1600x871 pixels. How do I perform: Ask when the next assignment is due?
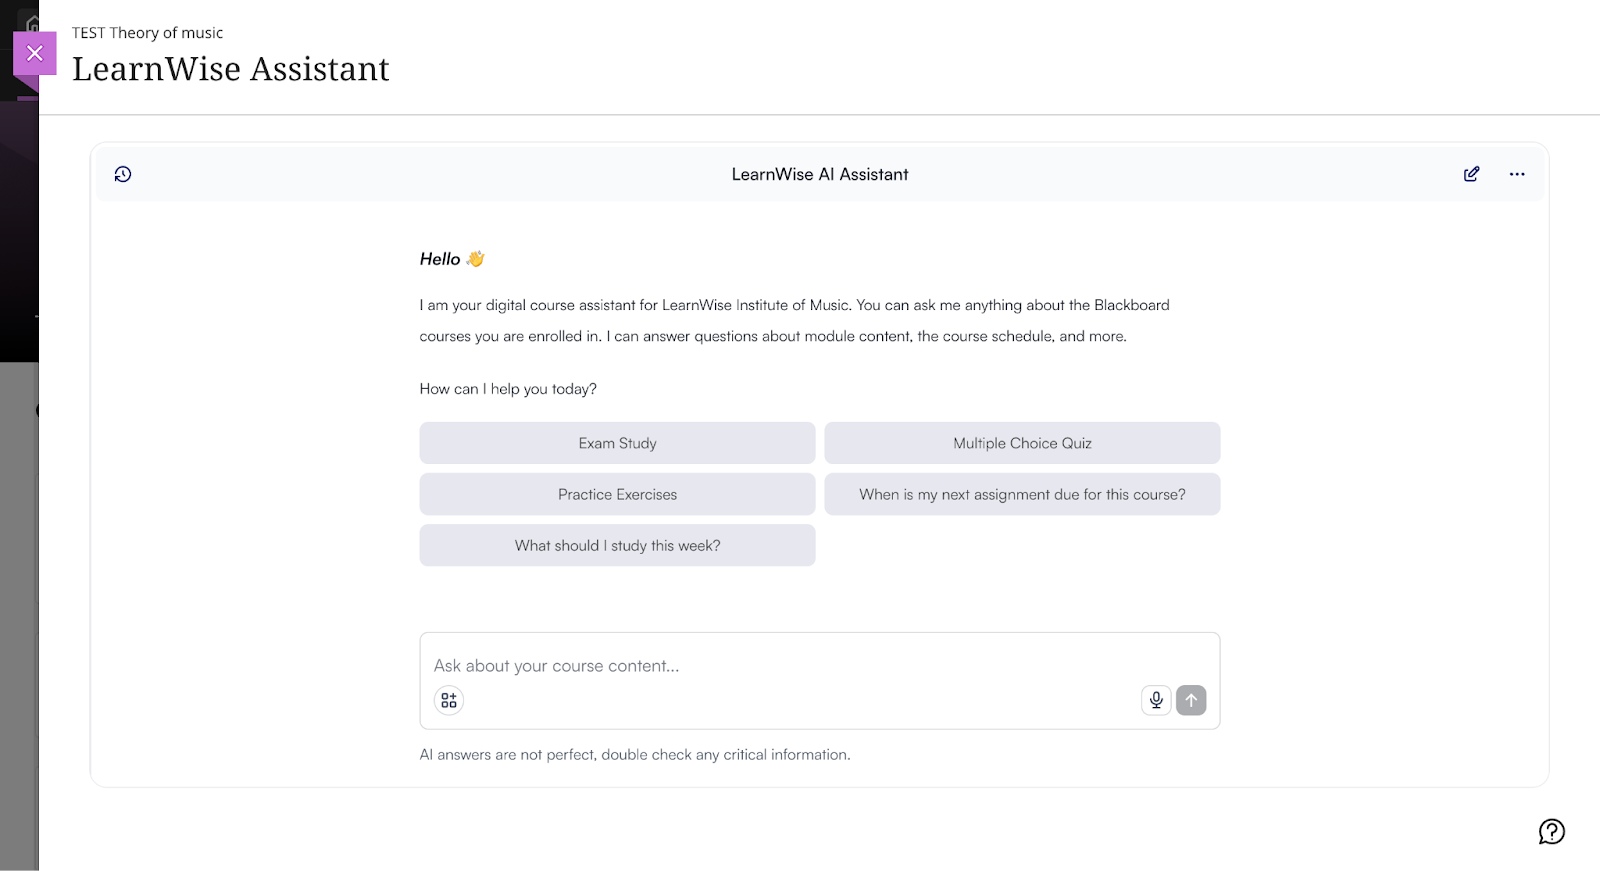[x=1022, y=494]
